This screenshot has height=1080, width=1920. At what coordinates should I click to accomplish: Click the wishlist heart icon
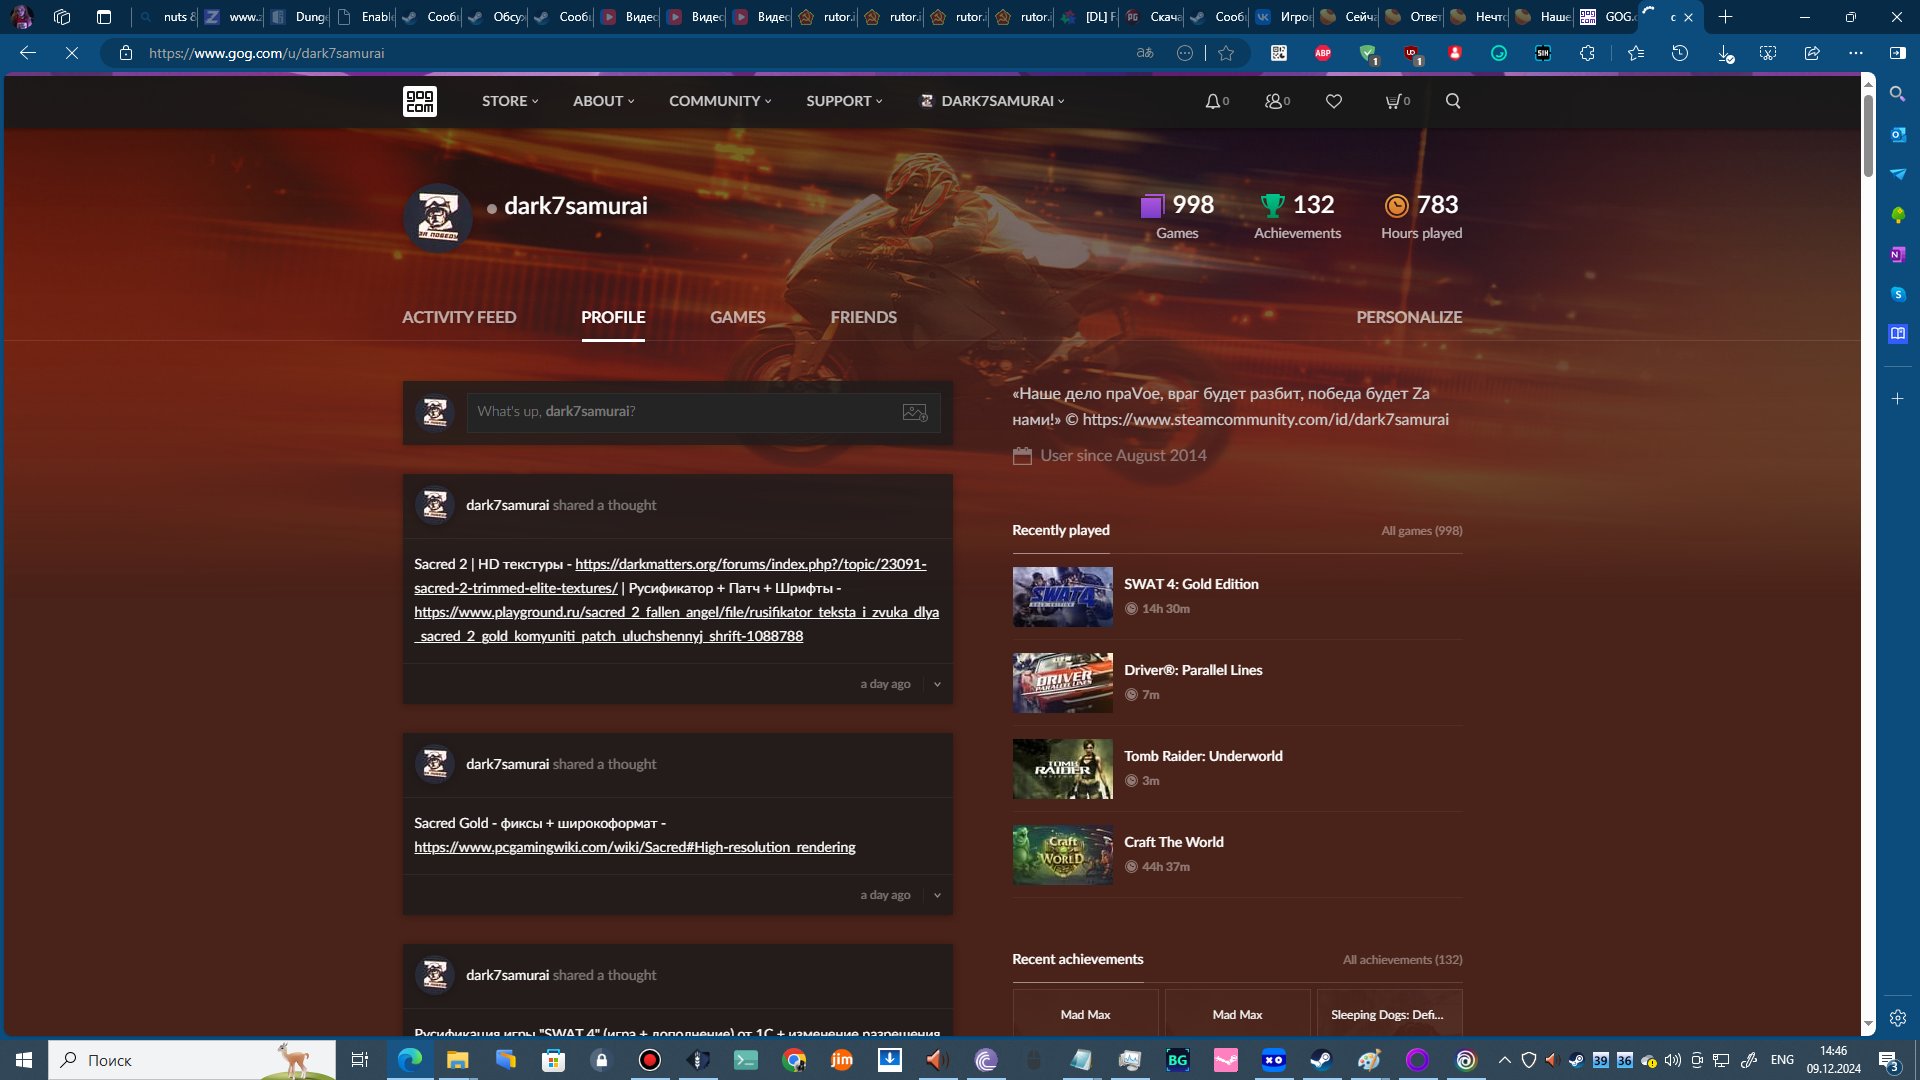coord(1335,100)
